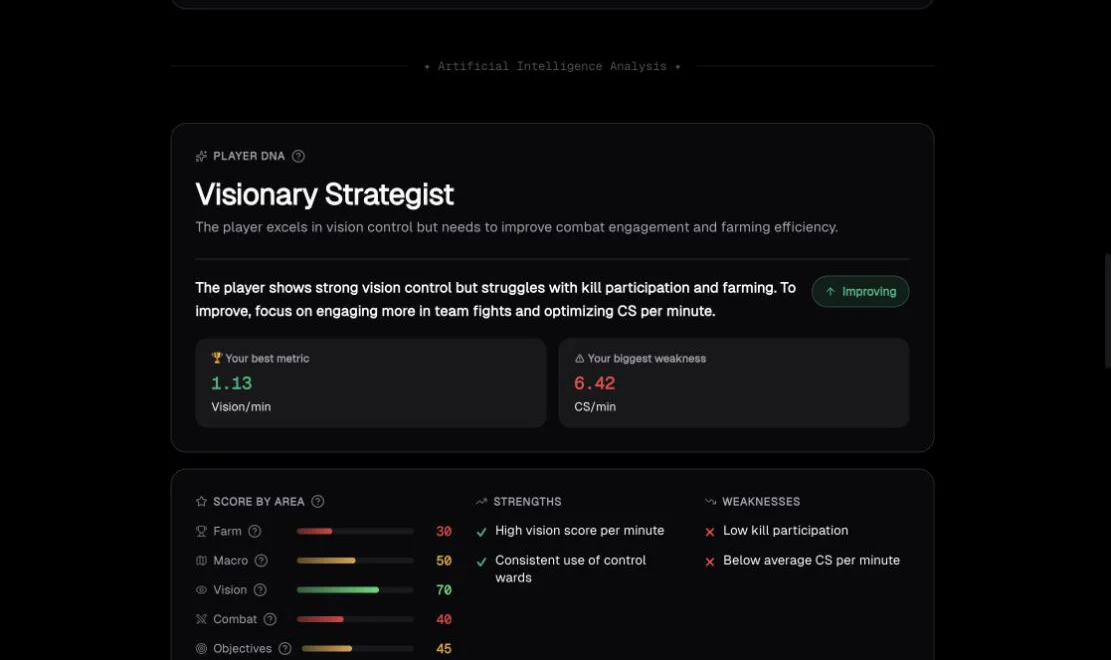Click the Low kill participation text
The image size is (1111, 660).
click(x=785, y=530)
